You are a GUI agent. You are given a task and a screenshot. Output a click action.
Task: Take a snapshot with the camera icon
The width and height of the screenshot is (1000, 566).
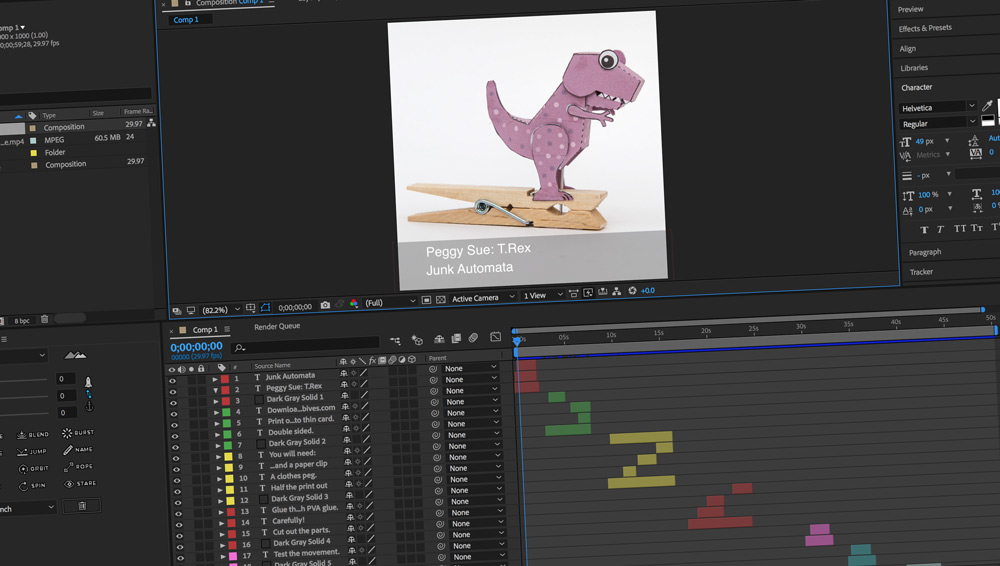[x=325, y=305]
